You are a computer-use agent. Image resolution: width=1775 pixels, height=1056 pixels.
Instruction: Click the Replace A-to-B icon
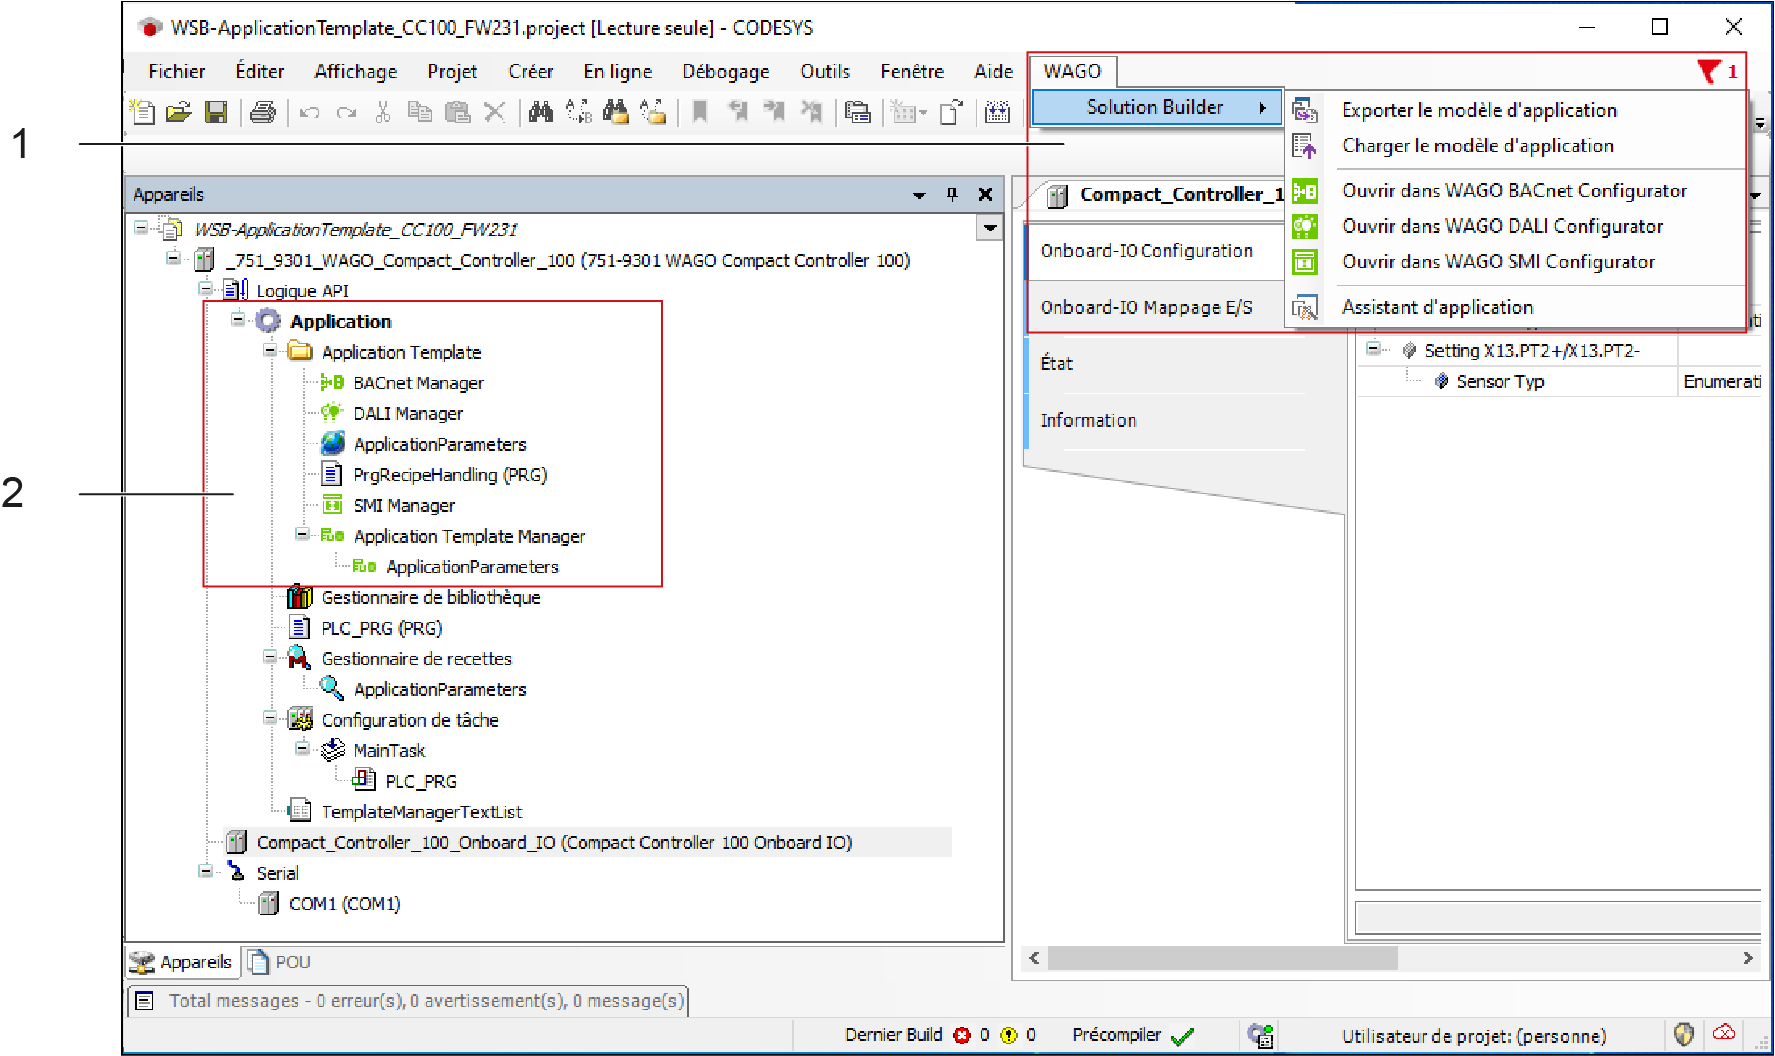click(578, 112)
